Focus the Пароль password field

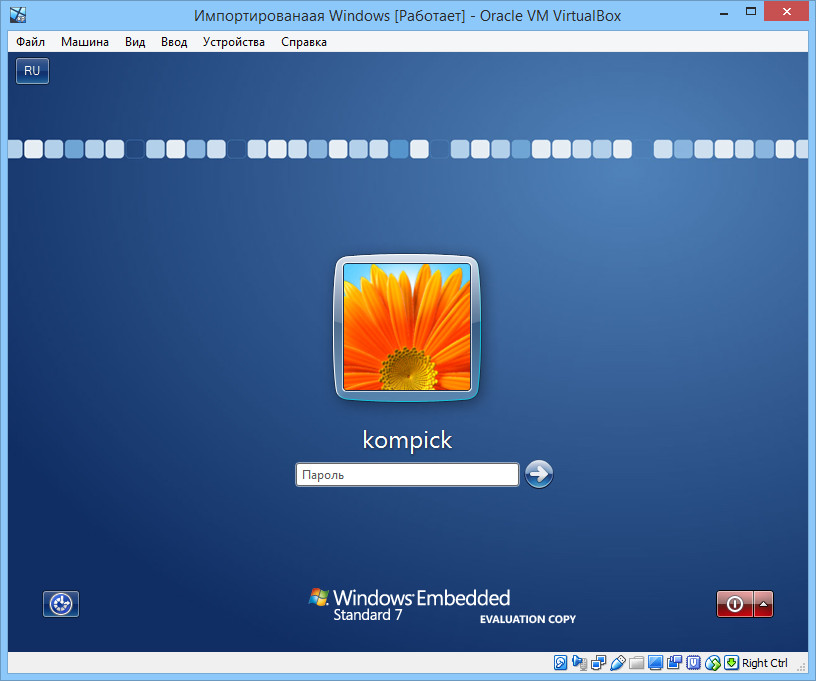407,474
